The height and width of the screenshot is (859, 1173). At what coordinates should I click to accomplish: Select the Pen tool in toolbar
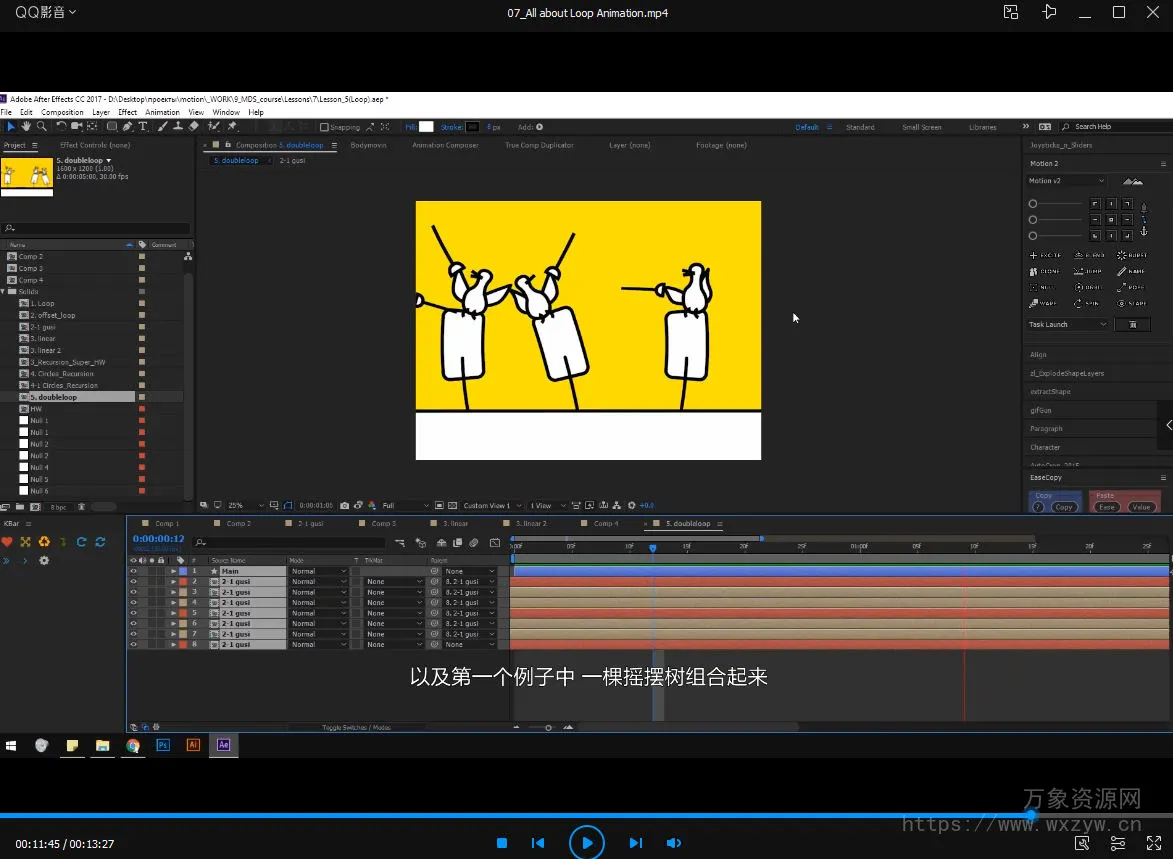click(128, 127)
